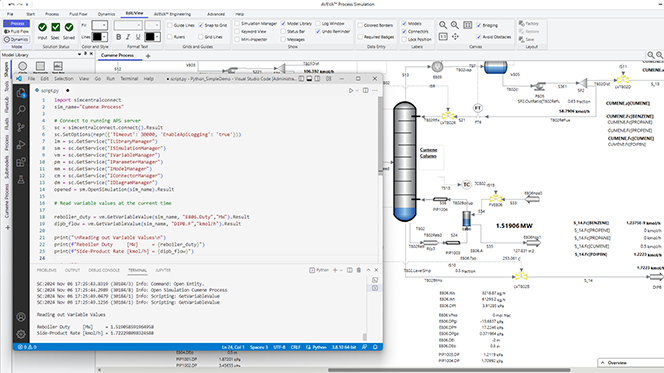Click Input solution status green check

42,28
